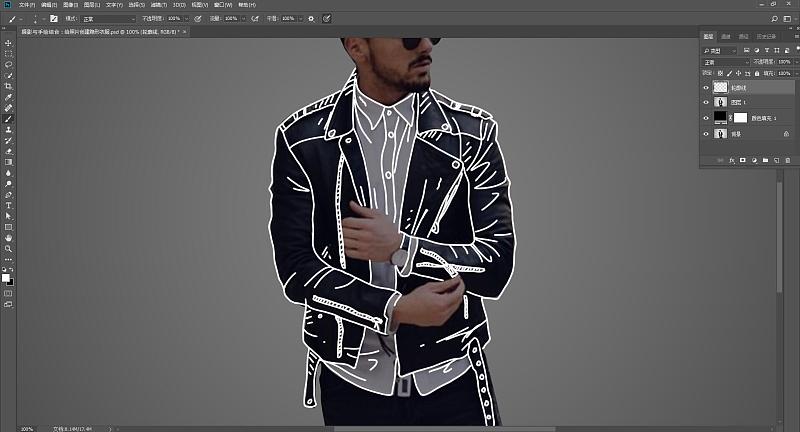800x432 pixels.
Task: Select the History Brush tool
Action: [8, 140]
